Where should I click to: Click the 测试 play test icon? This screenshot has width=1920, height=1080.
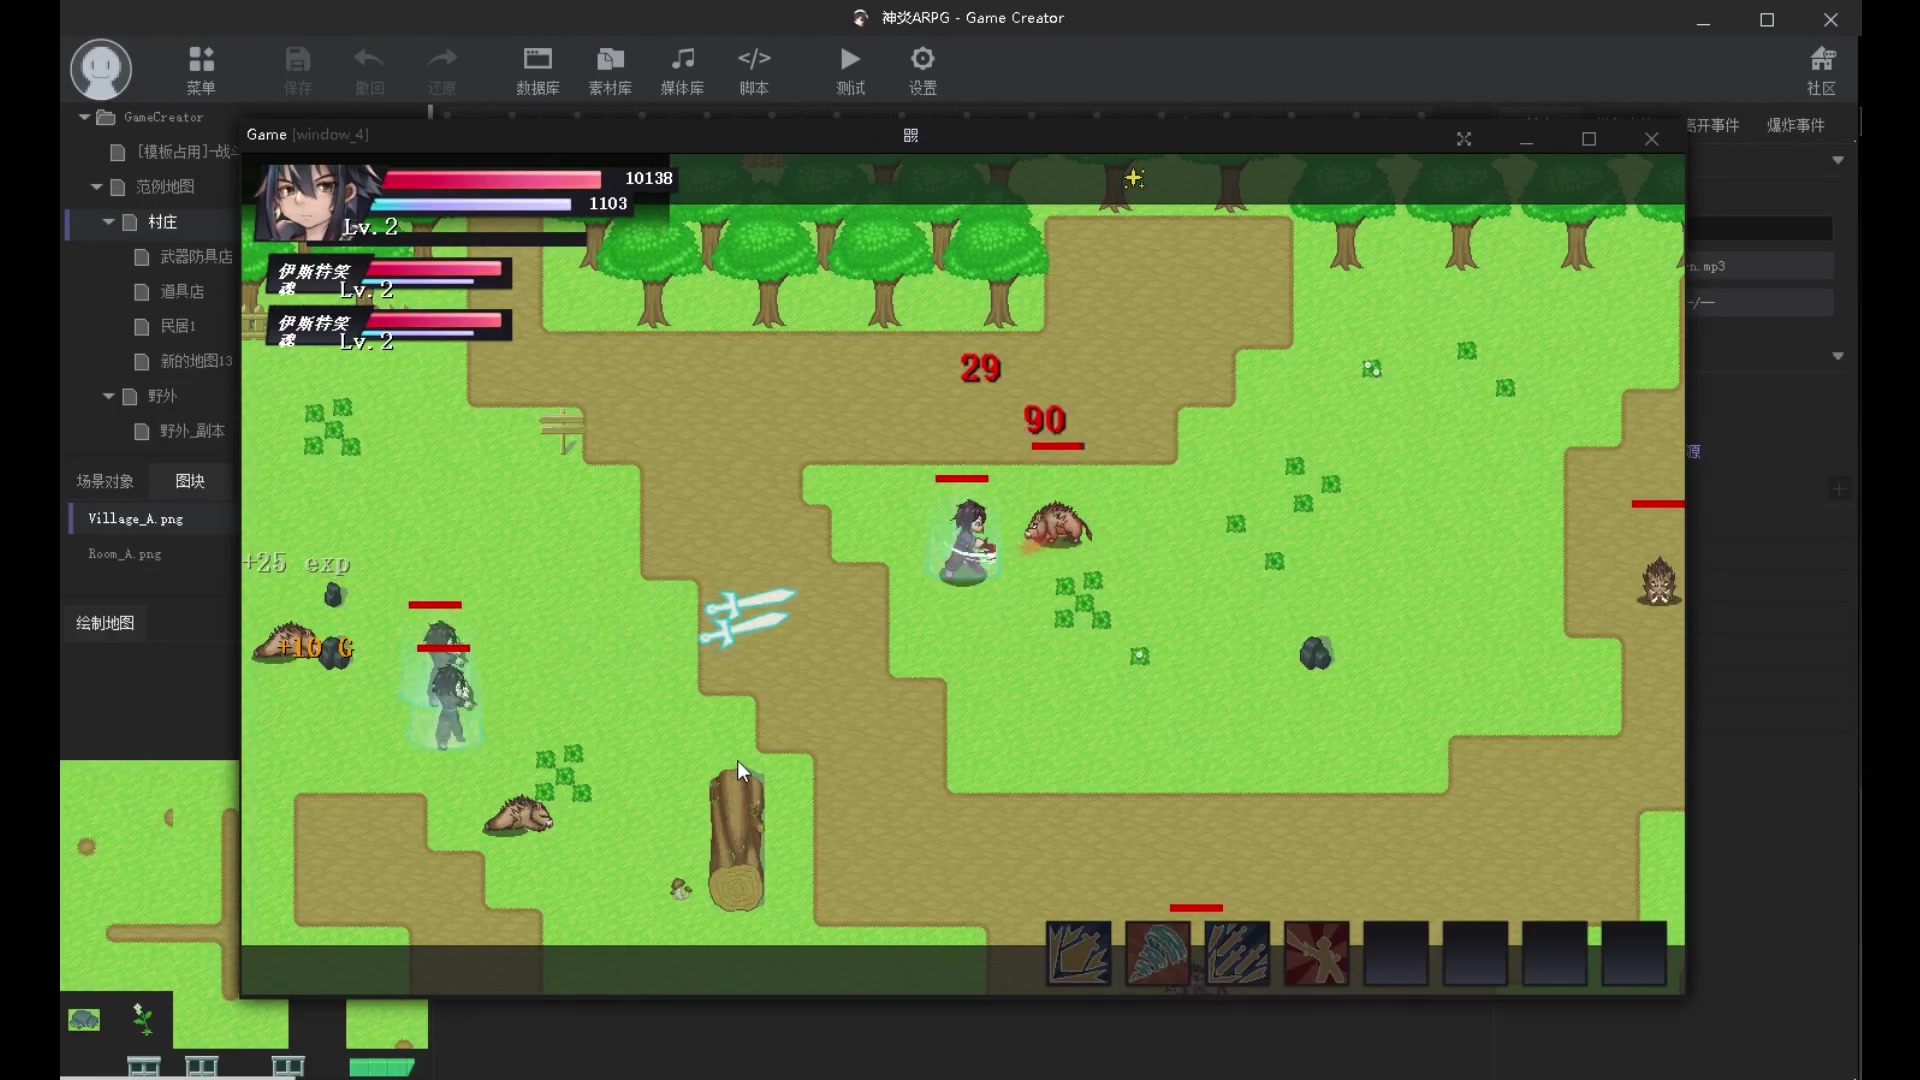(850, 69)
